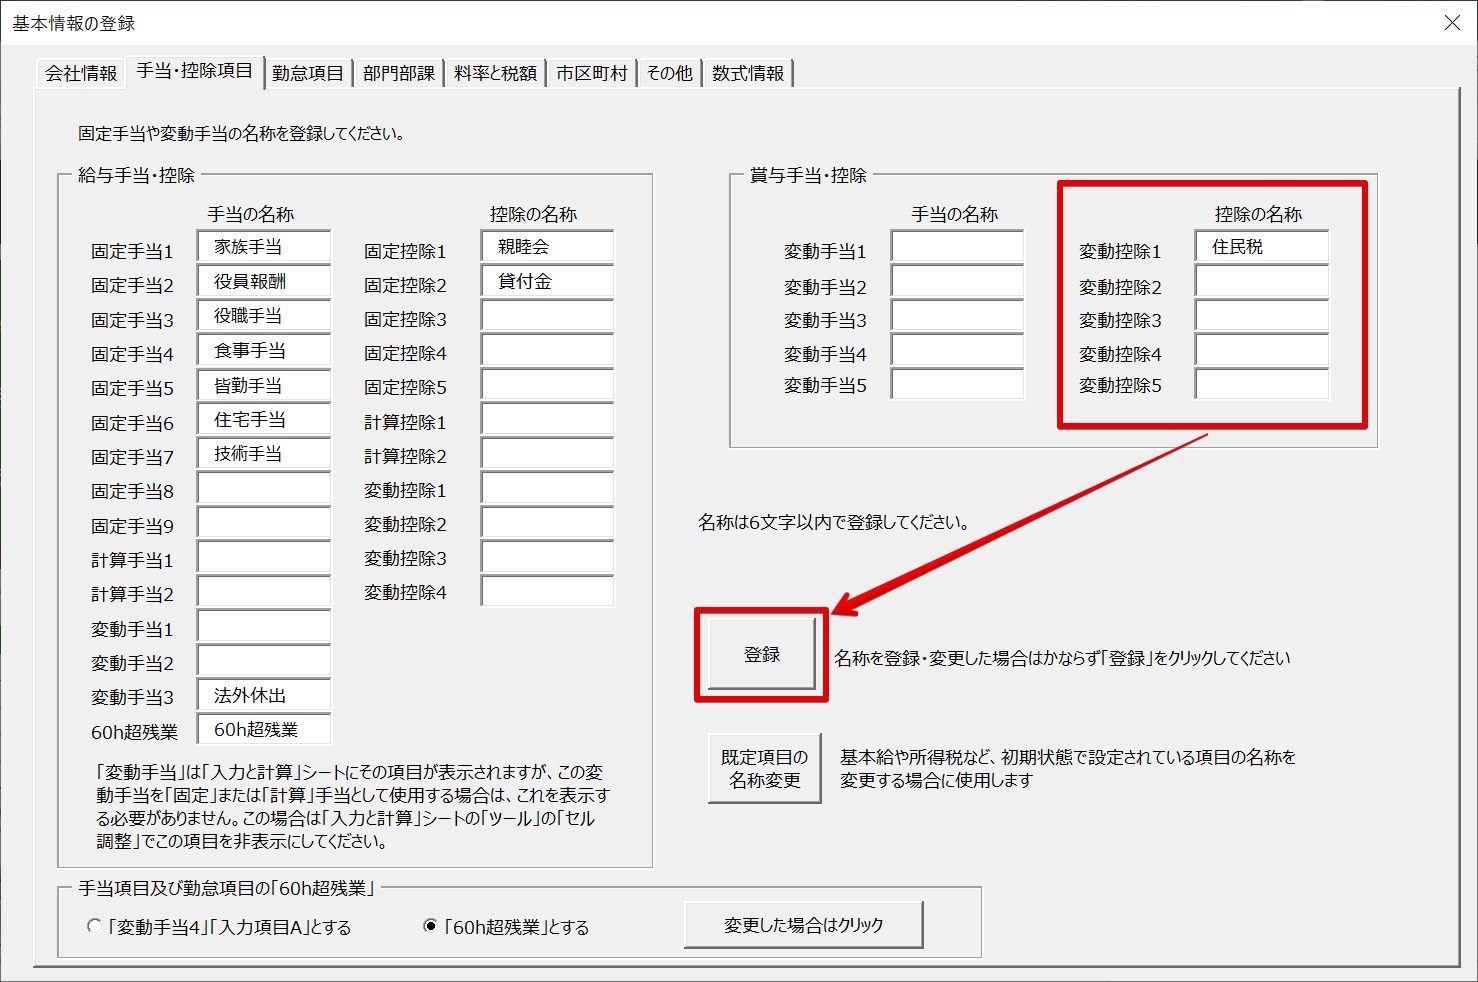Focus the bonus 変動手当1 name field
Viewport: 1478px width, 982px height.
[x=957, y=247]
